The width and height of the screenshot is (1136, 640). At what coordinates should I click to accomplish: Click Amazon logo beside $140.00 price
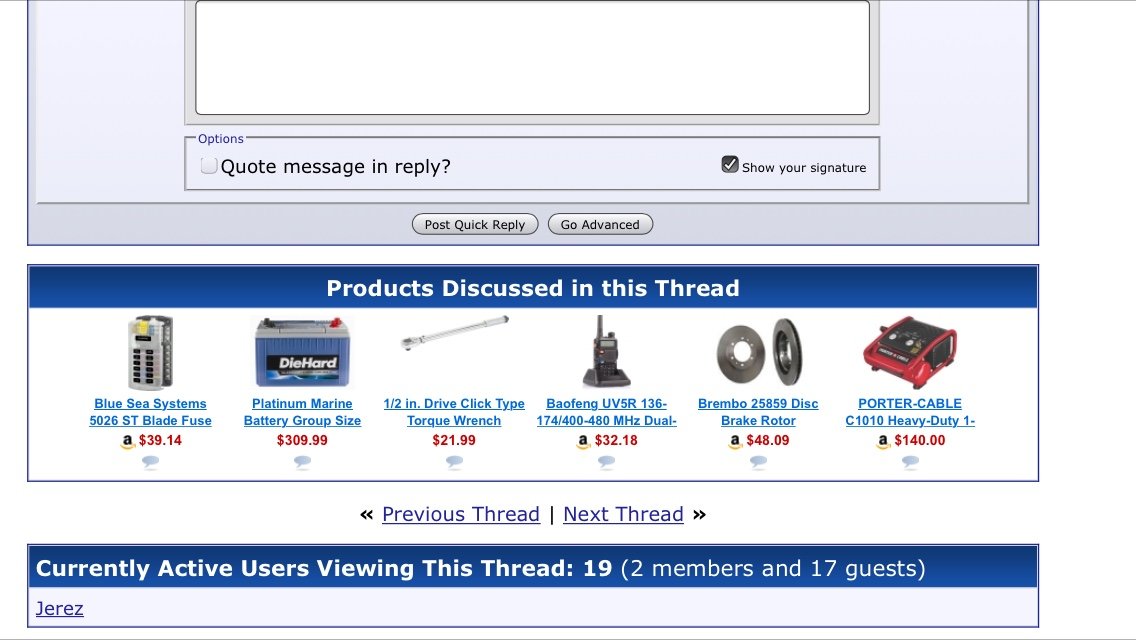(x=883, y=441)
